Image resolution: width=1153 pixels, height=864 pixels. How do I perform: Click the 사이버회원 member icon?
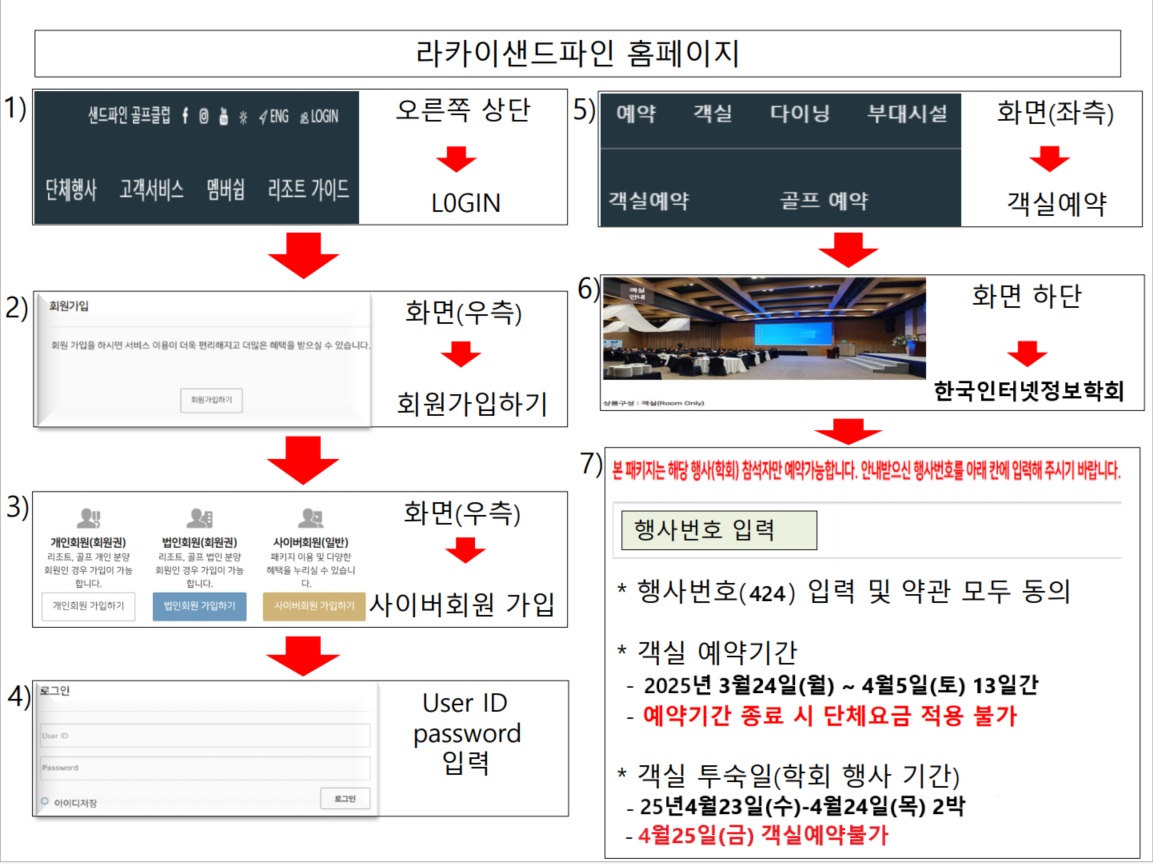click(x=310, y=518)
